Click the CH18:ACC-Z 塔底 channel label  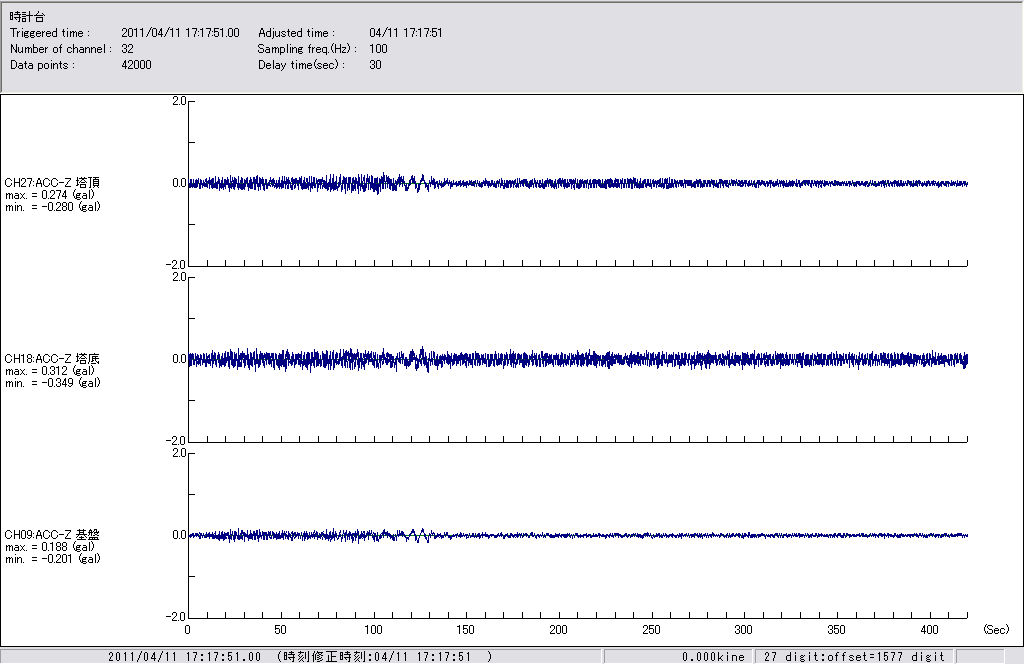52,358
